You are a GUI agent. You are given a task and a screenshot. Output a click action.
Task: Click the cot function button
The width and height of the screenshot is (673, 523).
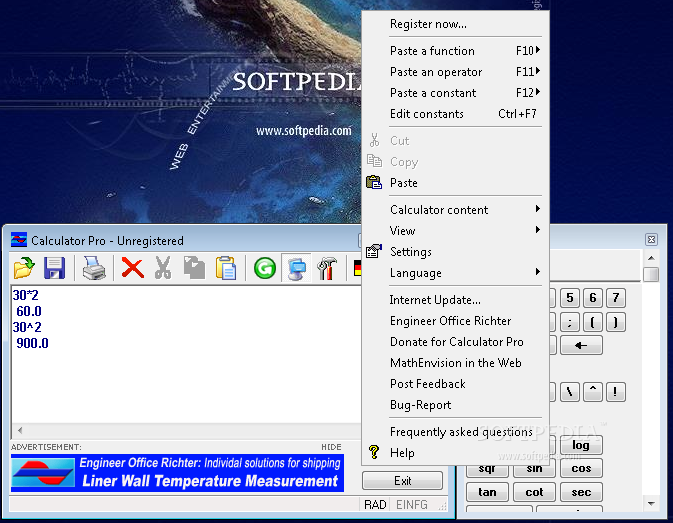pyautogui.click(x=534, y=492)
